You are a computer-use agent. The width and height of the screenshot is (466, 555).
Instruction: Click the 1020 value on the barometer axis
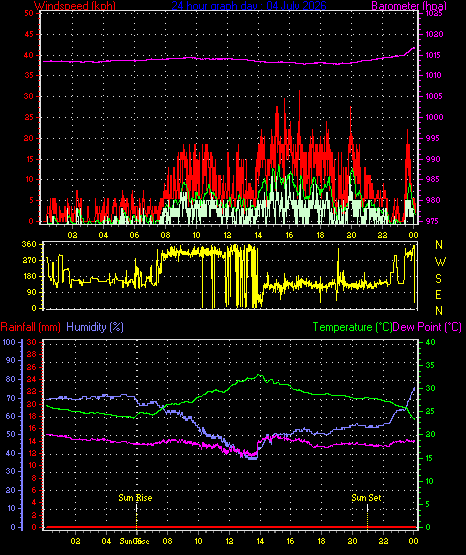click(434, 34)
